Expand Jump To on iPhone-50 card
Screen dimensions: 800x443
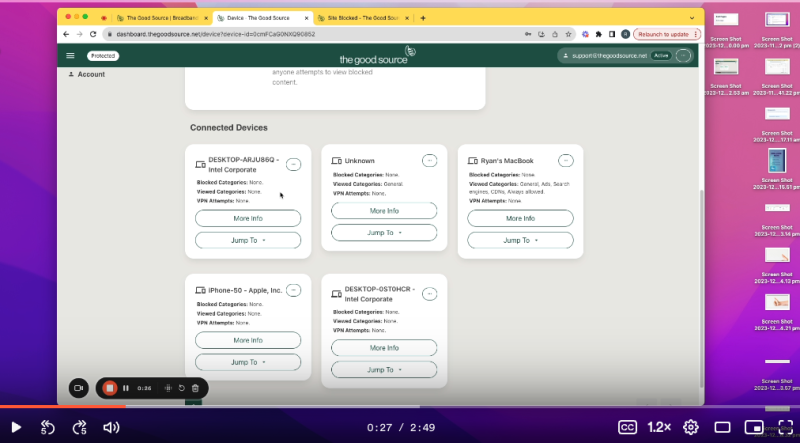click(x=248, y=362)
